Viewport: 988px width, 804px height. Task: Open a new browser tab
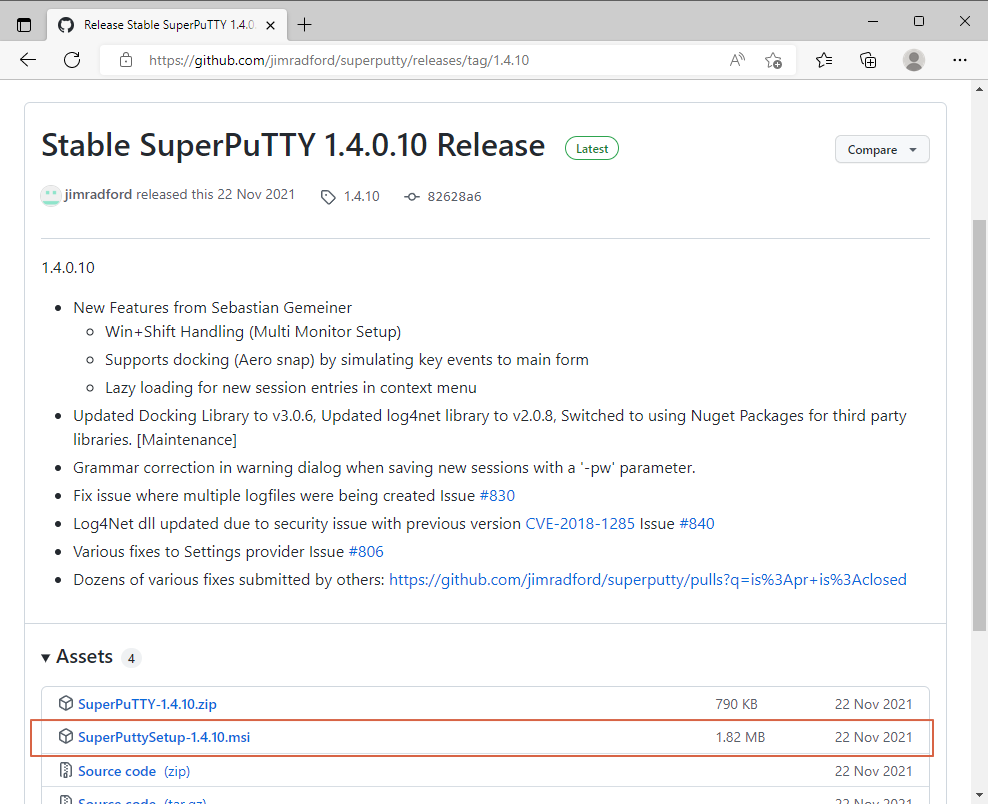(x=304, y=25)
